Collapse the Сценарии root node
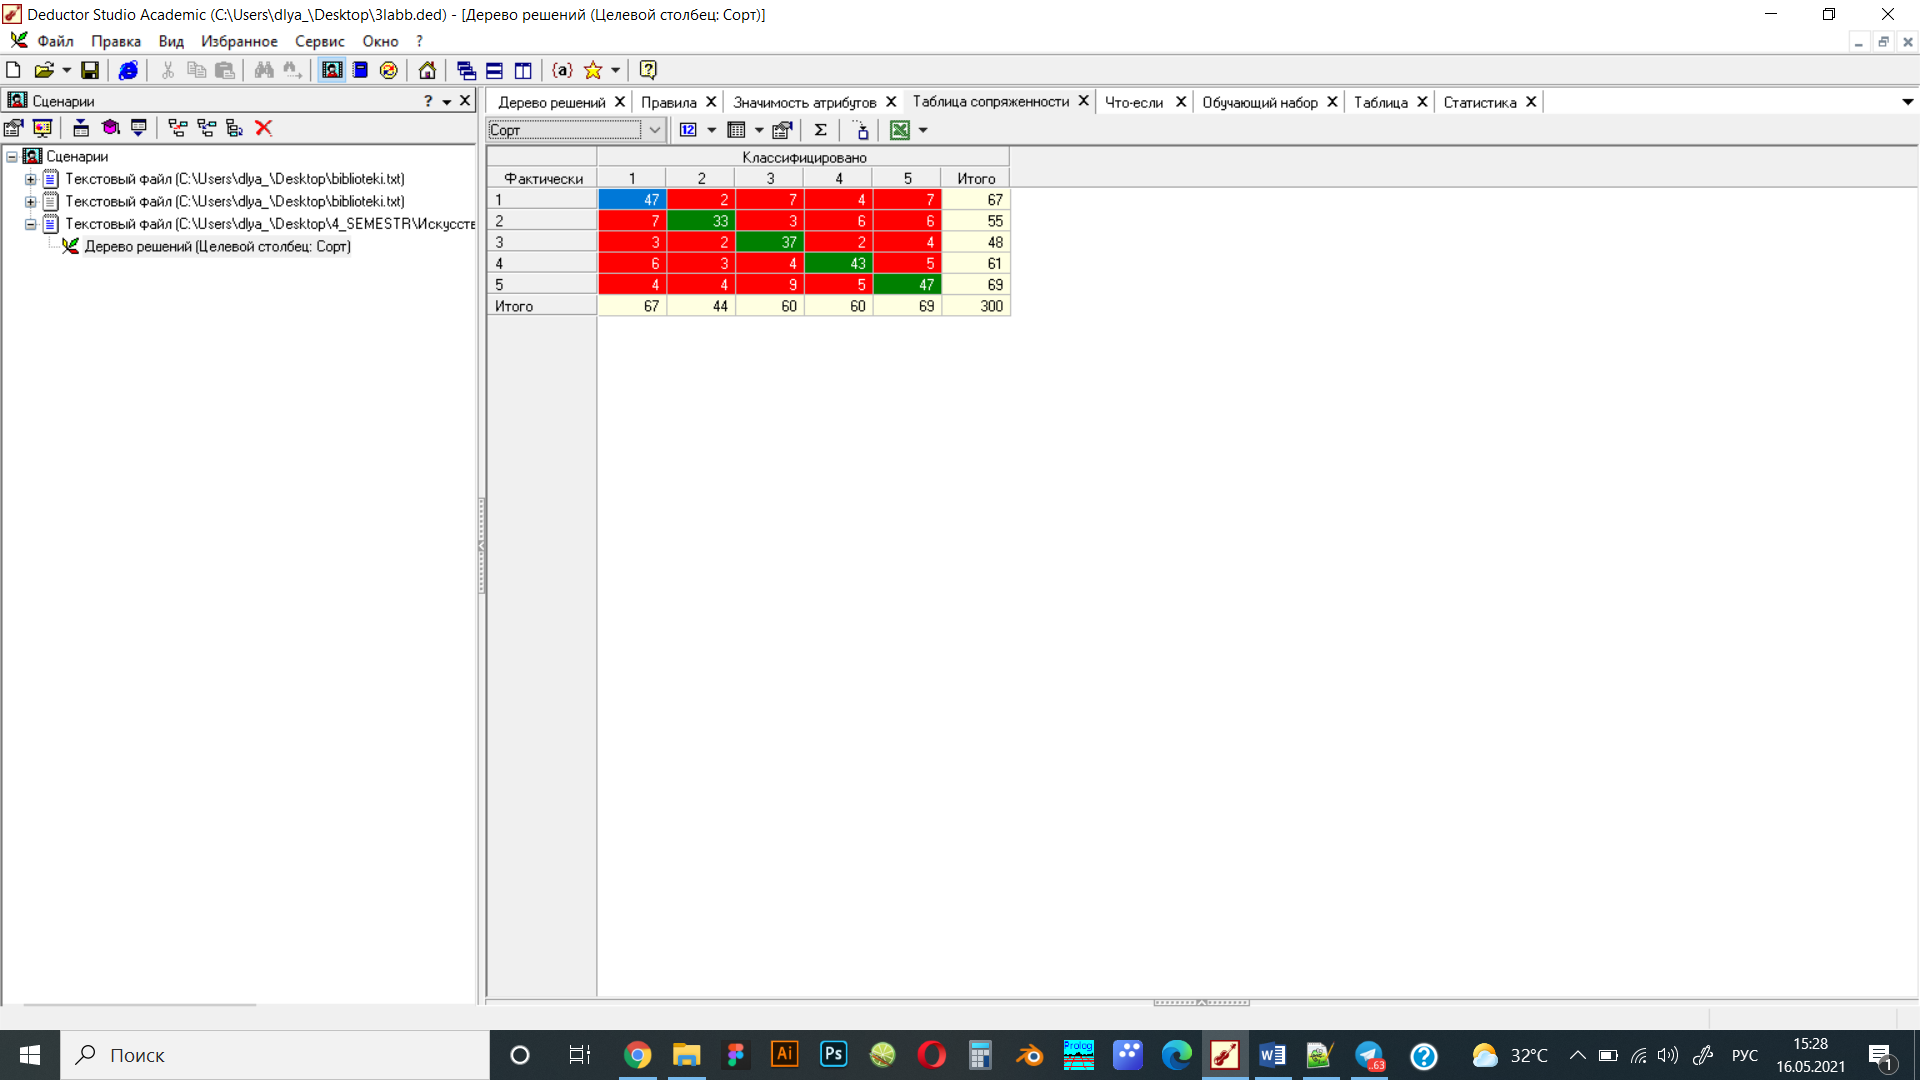The image size is (1920, 1080). (12, 157)
